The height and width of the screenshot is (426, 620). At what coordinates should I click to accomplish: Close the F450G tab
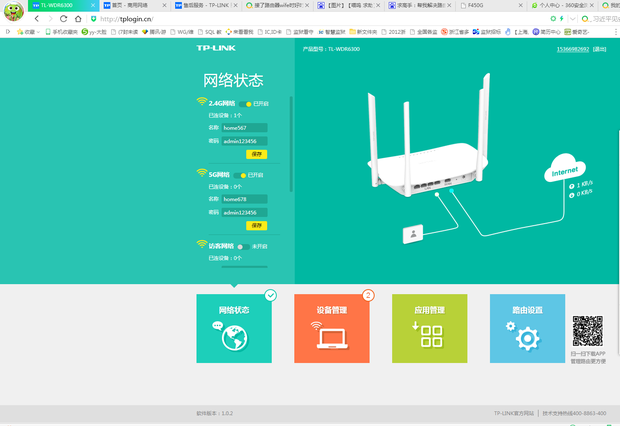(x=520, y=6)
